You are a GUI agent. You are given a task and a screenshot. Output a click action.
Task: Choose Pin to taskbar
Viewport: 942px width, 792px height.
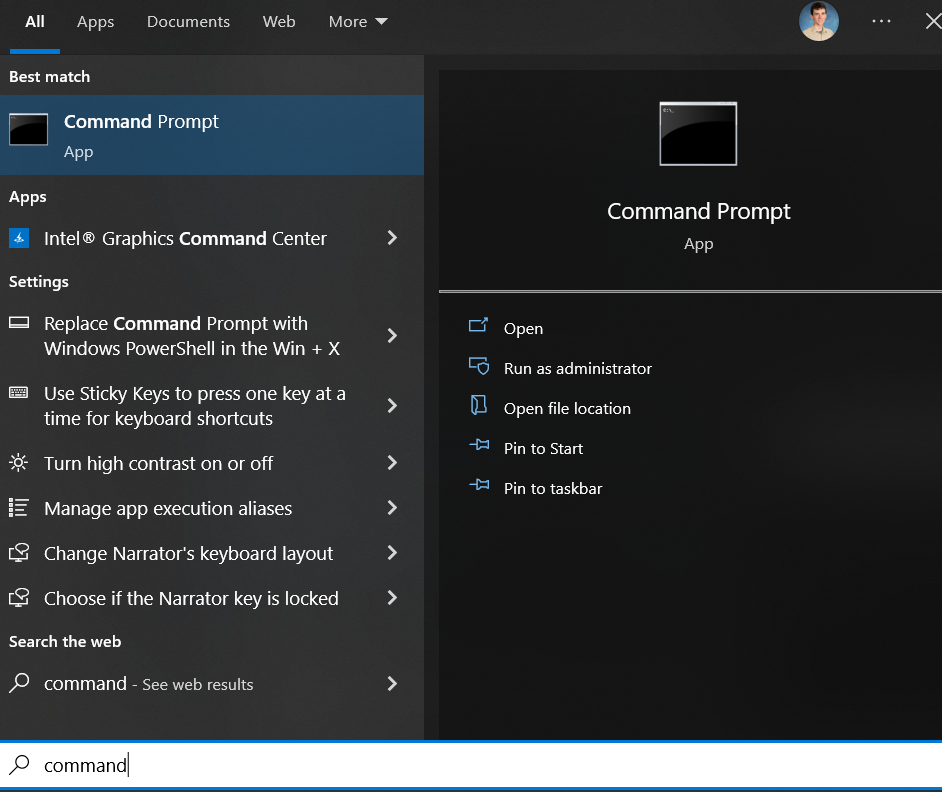tap(553, 489)
